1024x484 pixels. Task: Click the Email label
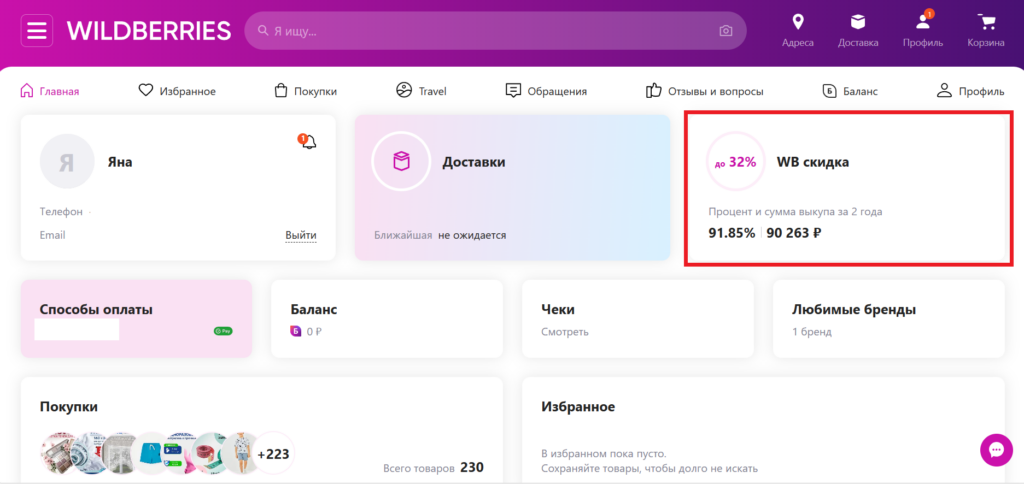tap(52, 235)
